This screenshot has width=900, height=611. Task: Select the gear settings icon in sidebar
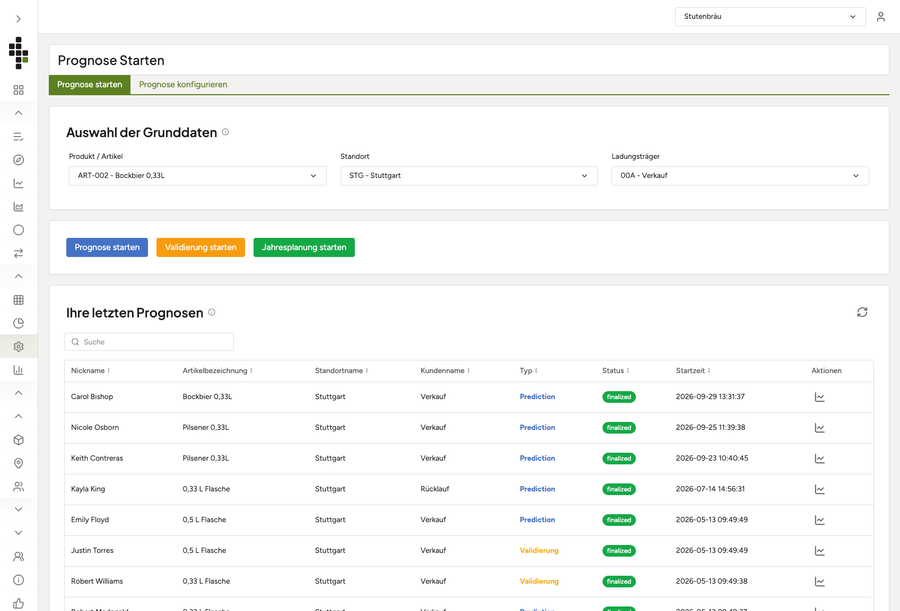tap(18, 347)
